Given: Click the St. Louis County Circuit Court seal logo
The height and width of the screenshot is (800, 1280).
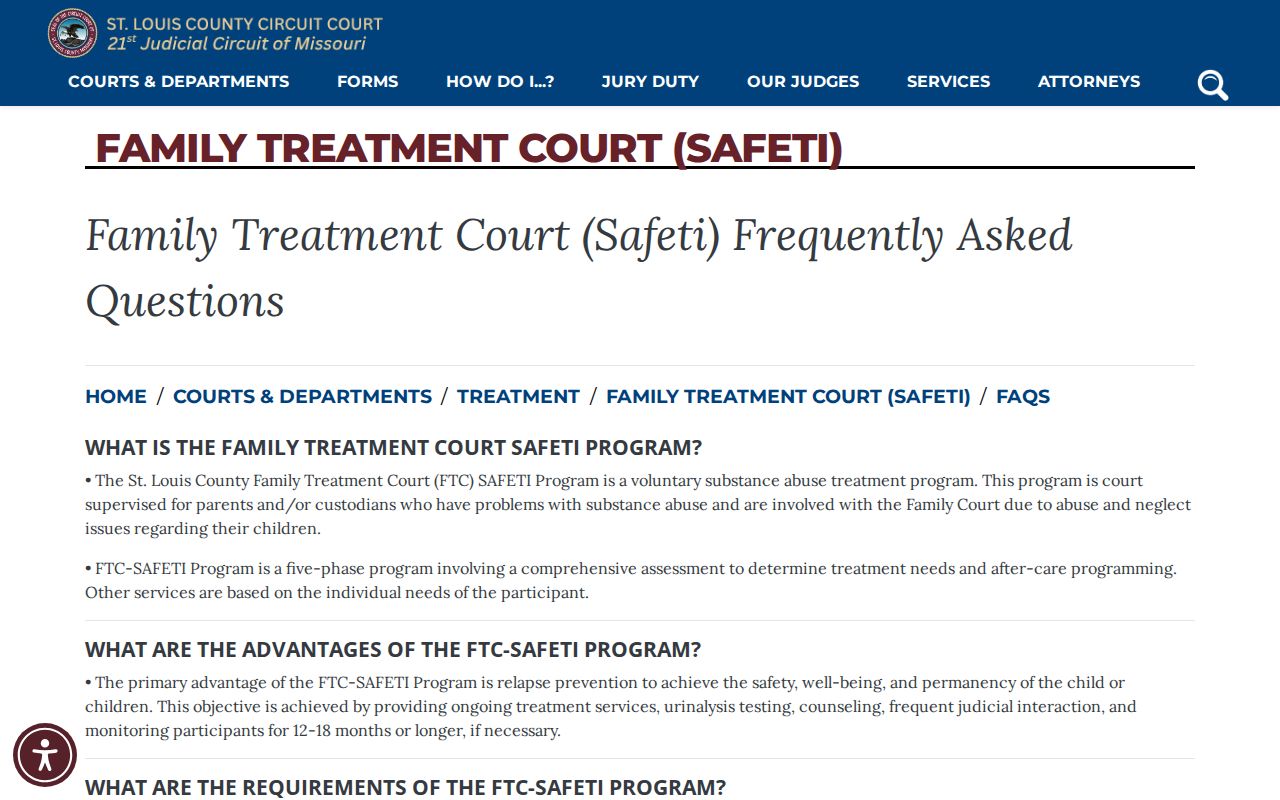Looking at the screenshot, I should (72, 33).
